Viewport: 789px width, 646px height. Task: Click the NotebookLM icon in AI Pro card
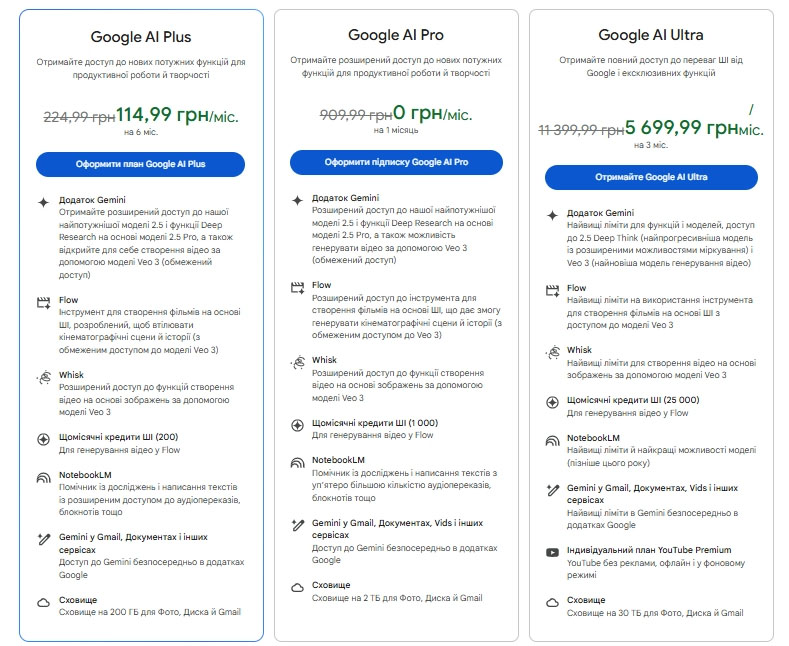(x=297, y=463)
